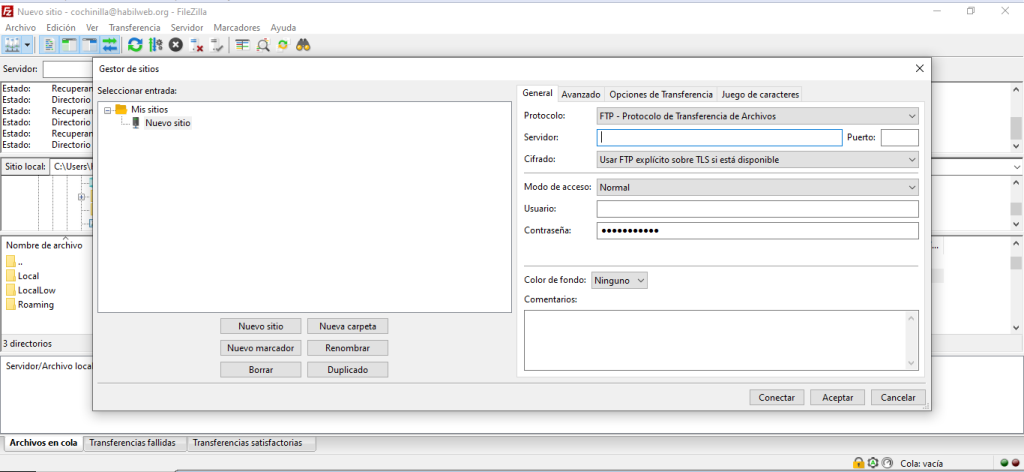Viewport: 1024px width, 472px height.
Task: Switch to the Avanzado tab
Action: pyautogui.click(x=581, y=95)
